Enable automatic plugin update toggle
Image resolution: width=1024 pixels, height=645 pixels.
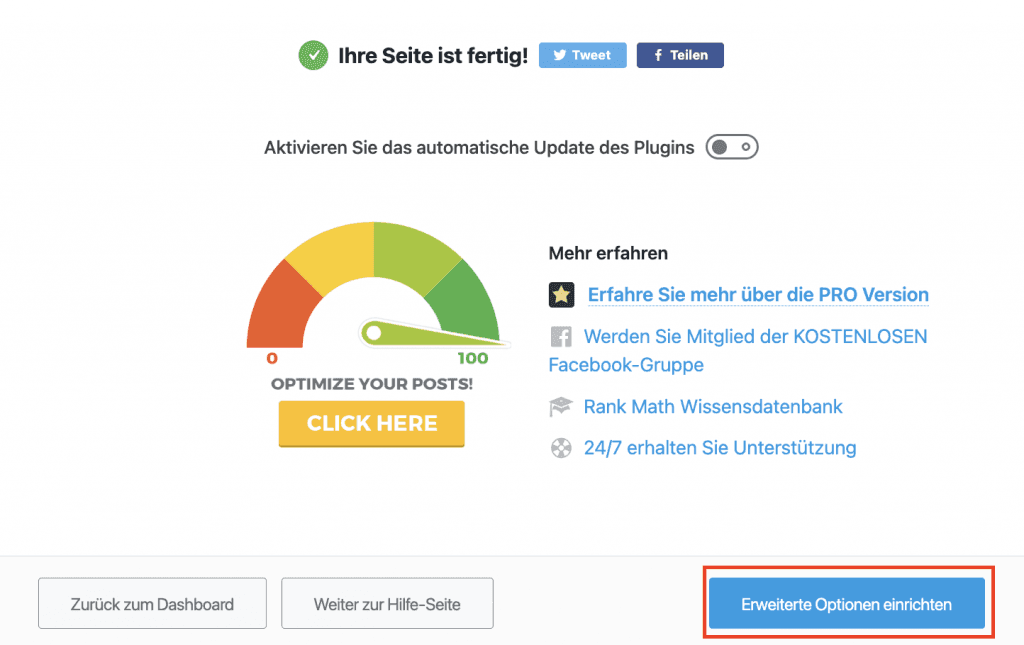732,148
